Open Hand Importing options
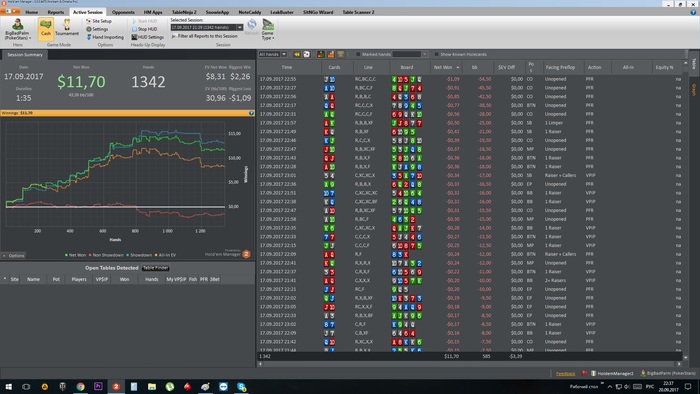700x394 pixels. tap(105, 37)
